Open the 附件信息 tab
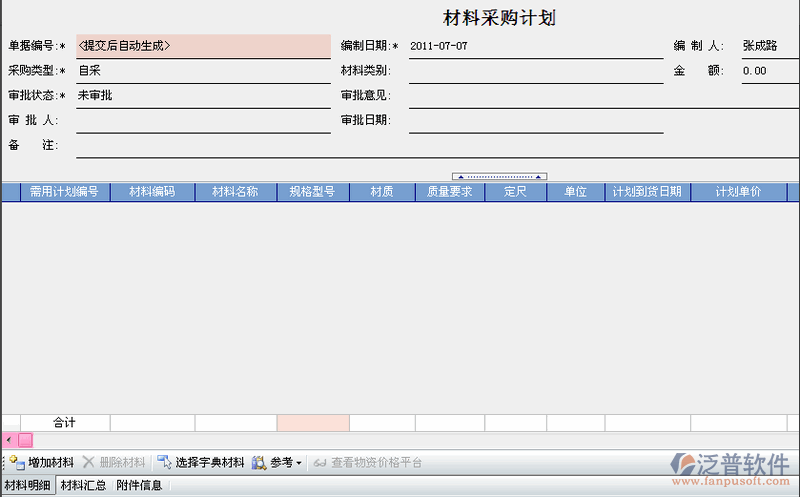 pyautogui.click(x=139, y=485)
